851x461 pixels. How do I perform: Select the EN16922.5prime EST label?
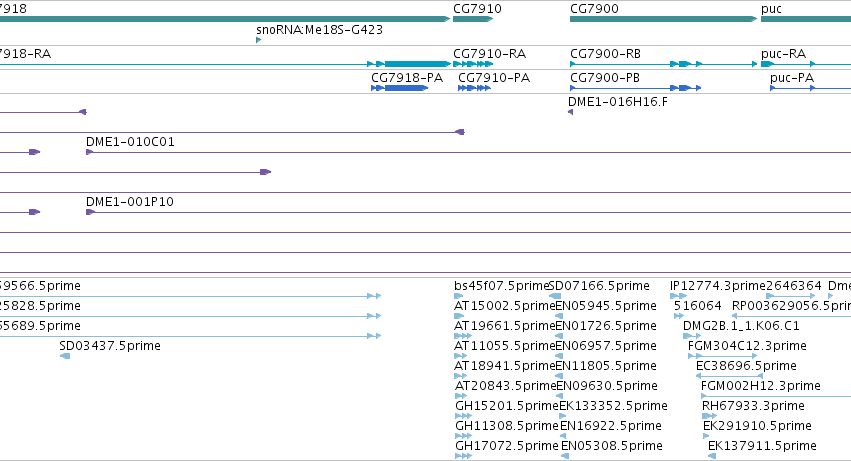tap(611, 426)
